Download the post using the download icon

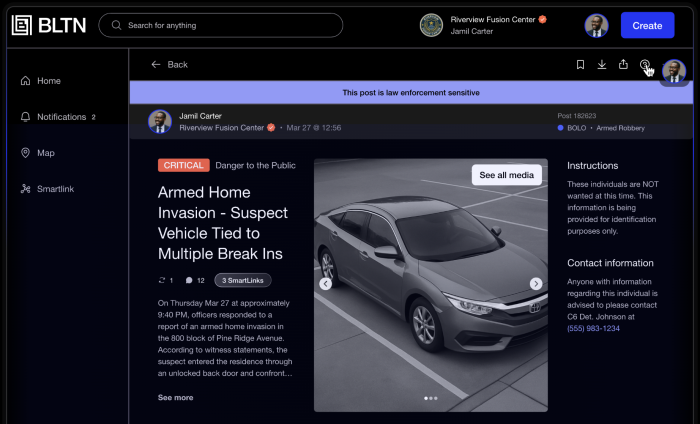[x=602, y=65]
